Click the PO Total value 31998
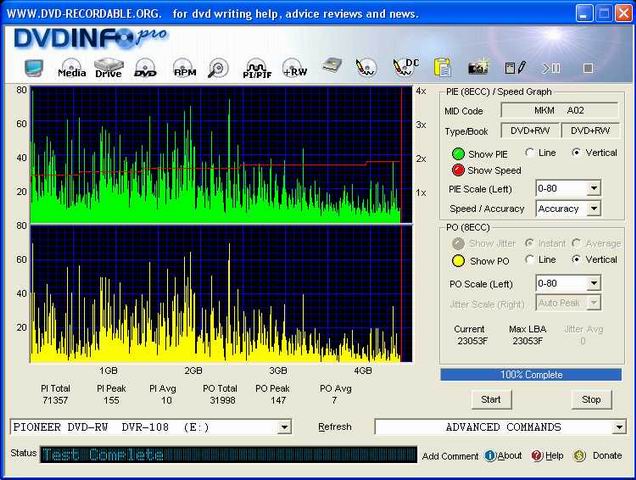 click(x=222, y=400)
